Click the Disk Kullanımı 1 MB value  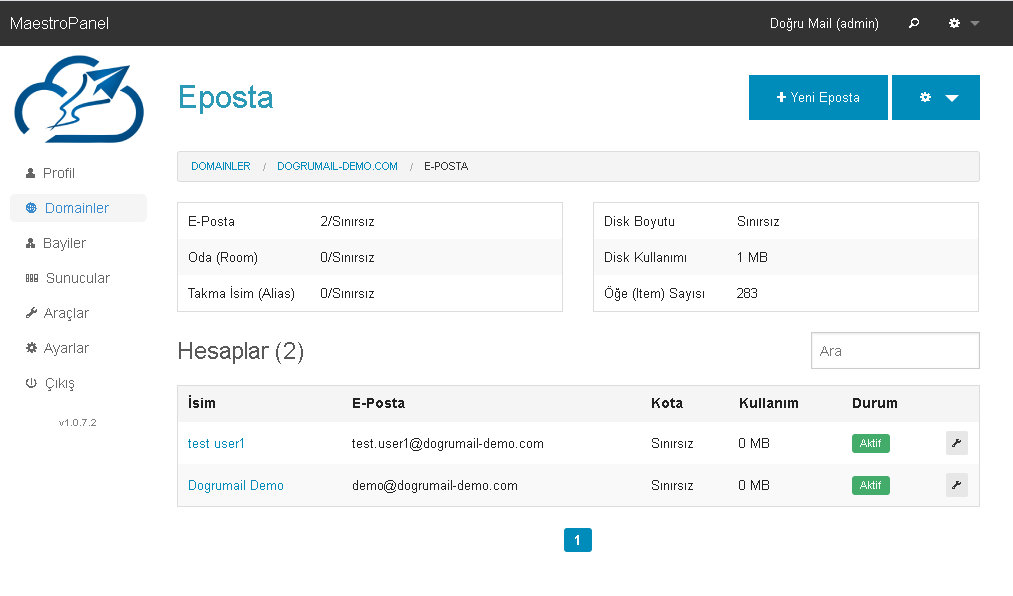click(x=752, y=257)
